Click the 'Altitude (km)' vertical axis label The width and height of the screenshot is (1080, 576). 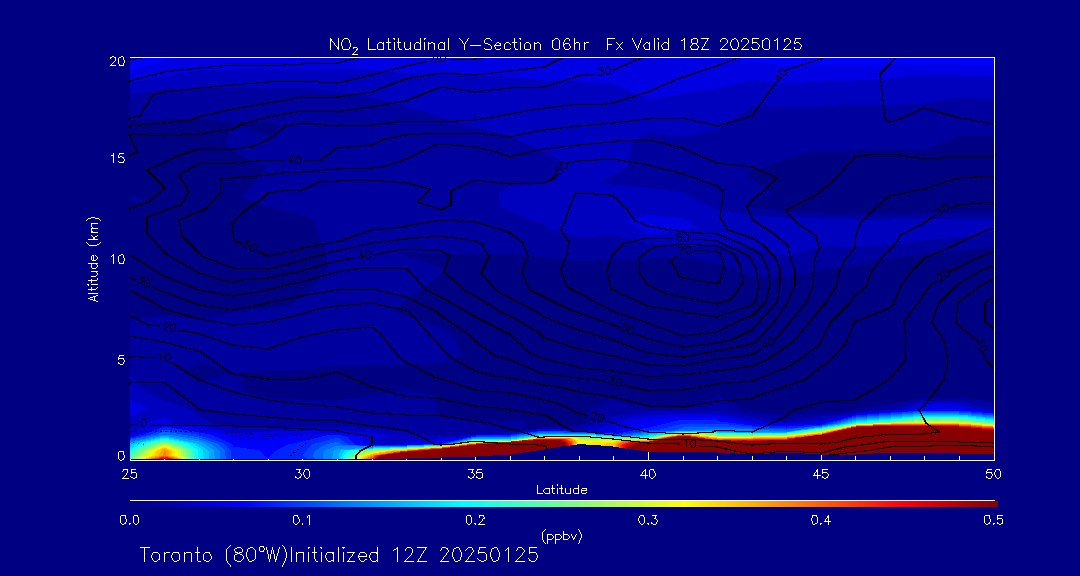[94, 259]
